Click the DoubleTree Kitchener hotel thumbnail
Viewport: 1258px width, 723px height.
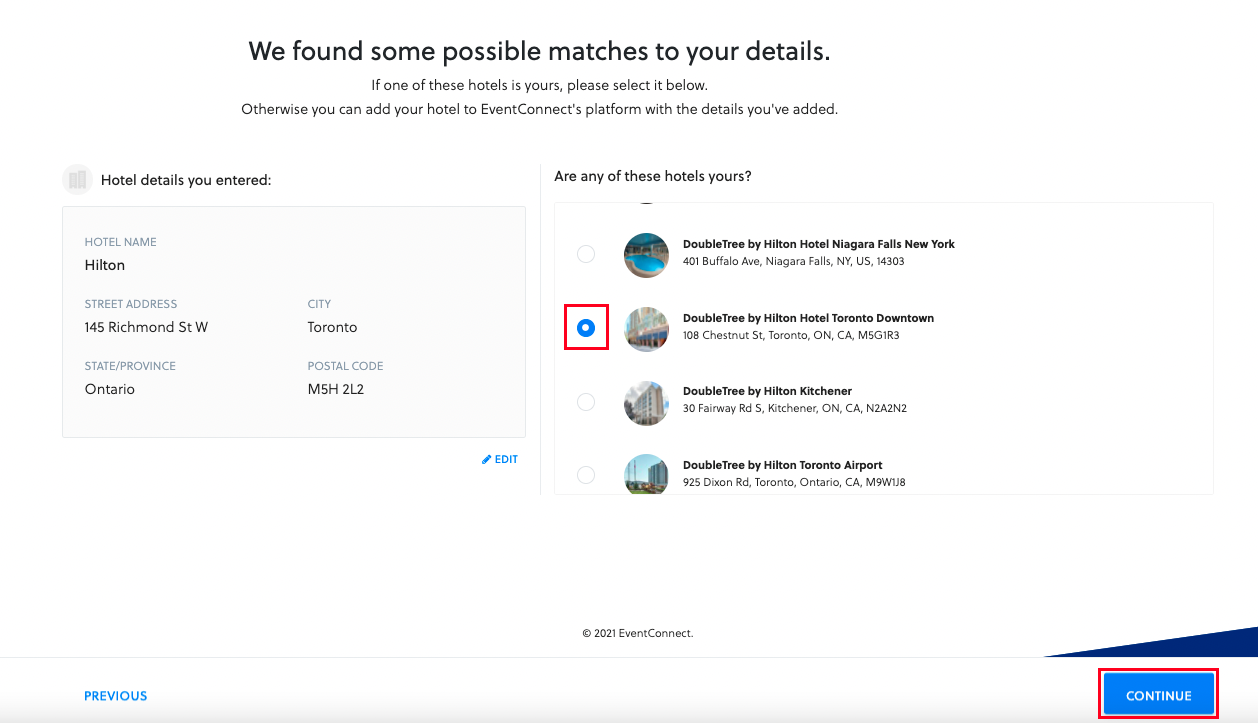click(645, 401)
